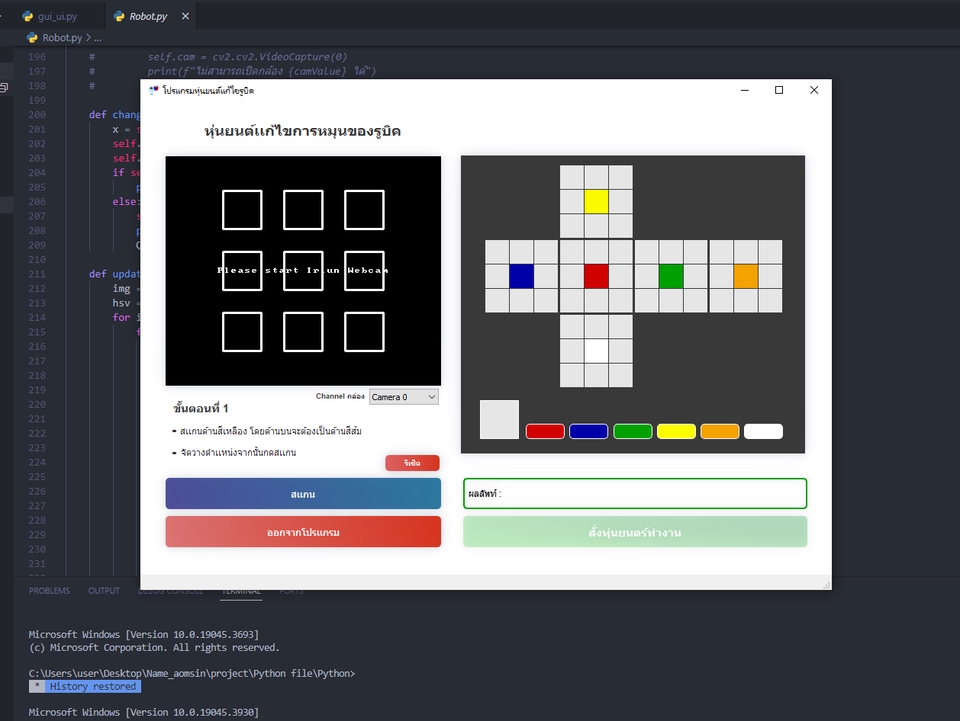960x721 pixels.
Task: Click the ออกจากโปรแกรม exit button
Action: click(303, 531)
